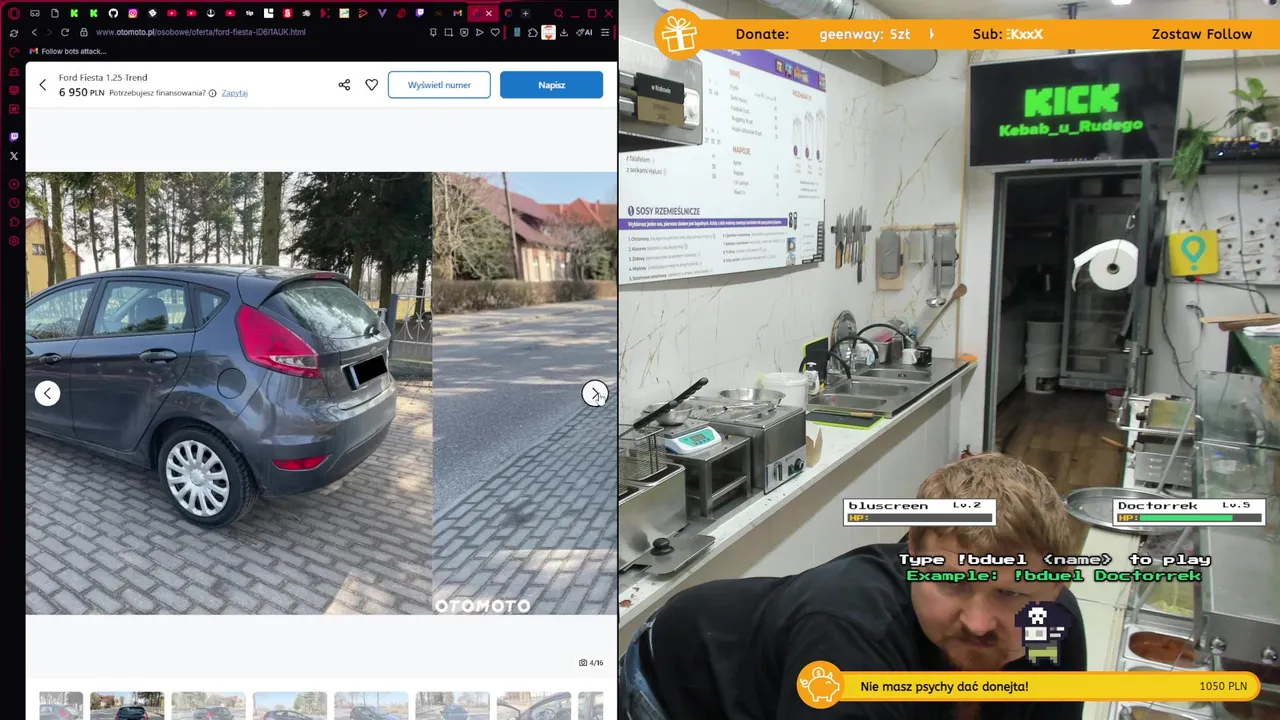Screen dimensions: 1280x720
Task: Return via the listing back arrow
Action: pos(43,85)
